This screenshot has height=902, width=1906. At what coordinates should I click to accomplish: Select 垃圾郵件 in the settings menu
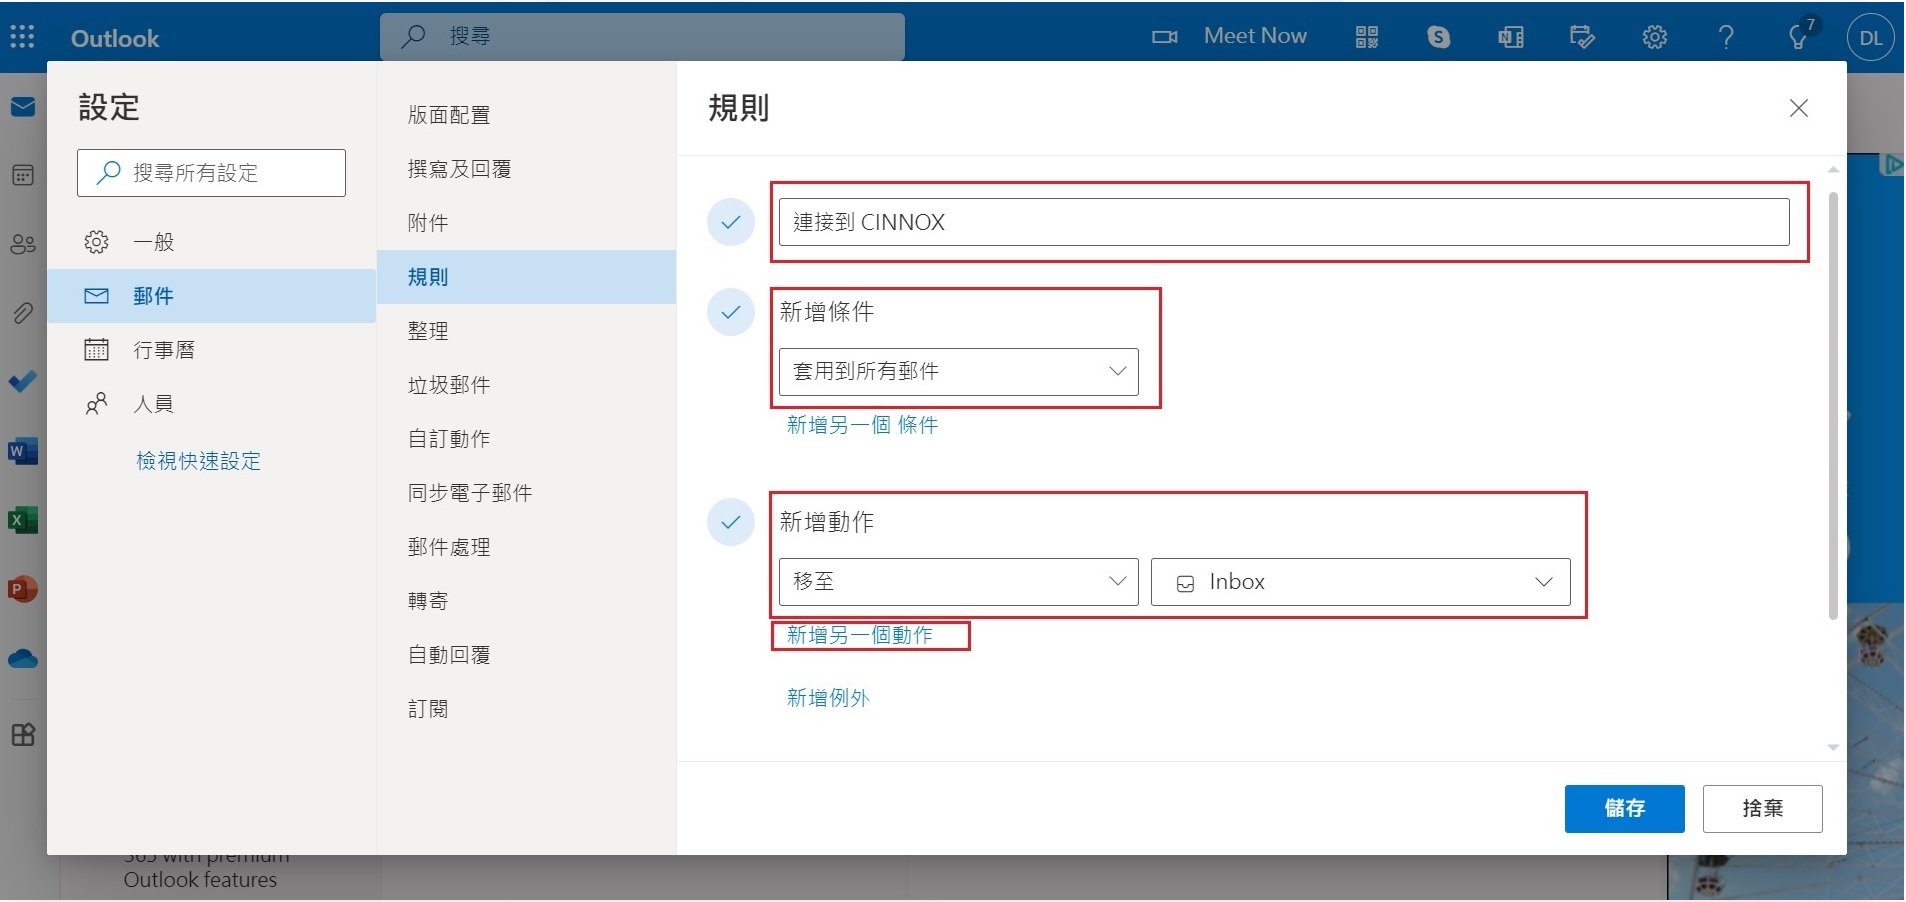pos(449,385)
